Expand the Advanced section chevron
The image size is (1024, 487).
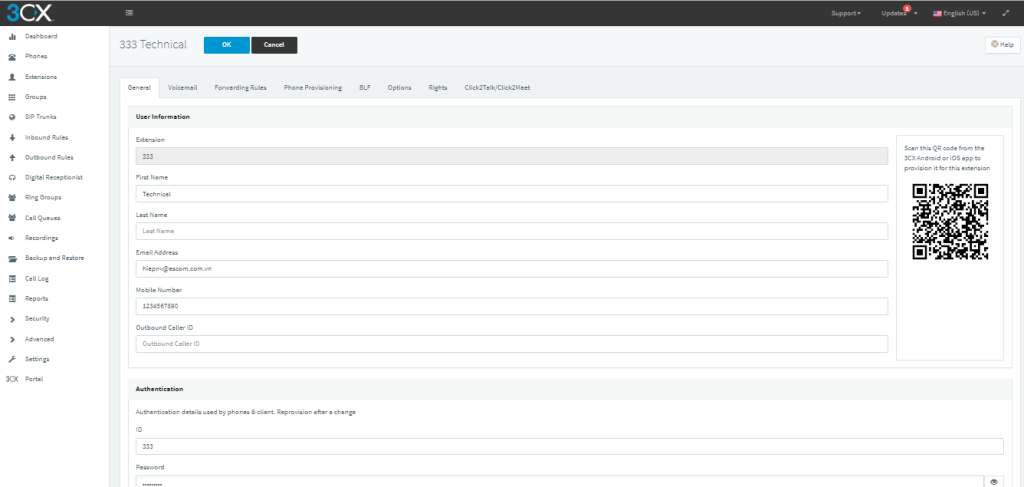click(12, 339)
